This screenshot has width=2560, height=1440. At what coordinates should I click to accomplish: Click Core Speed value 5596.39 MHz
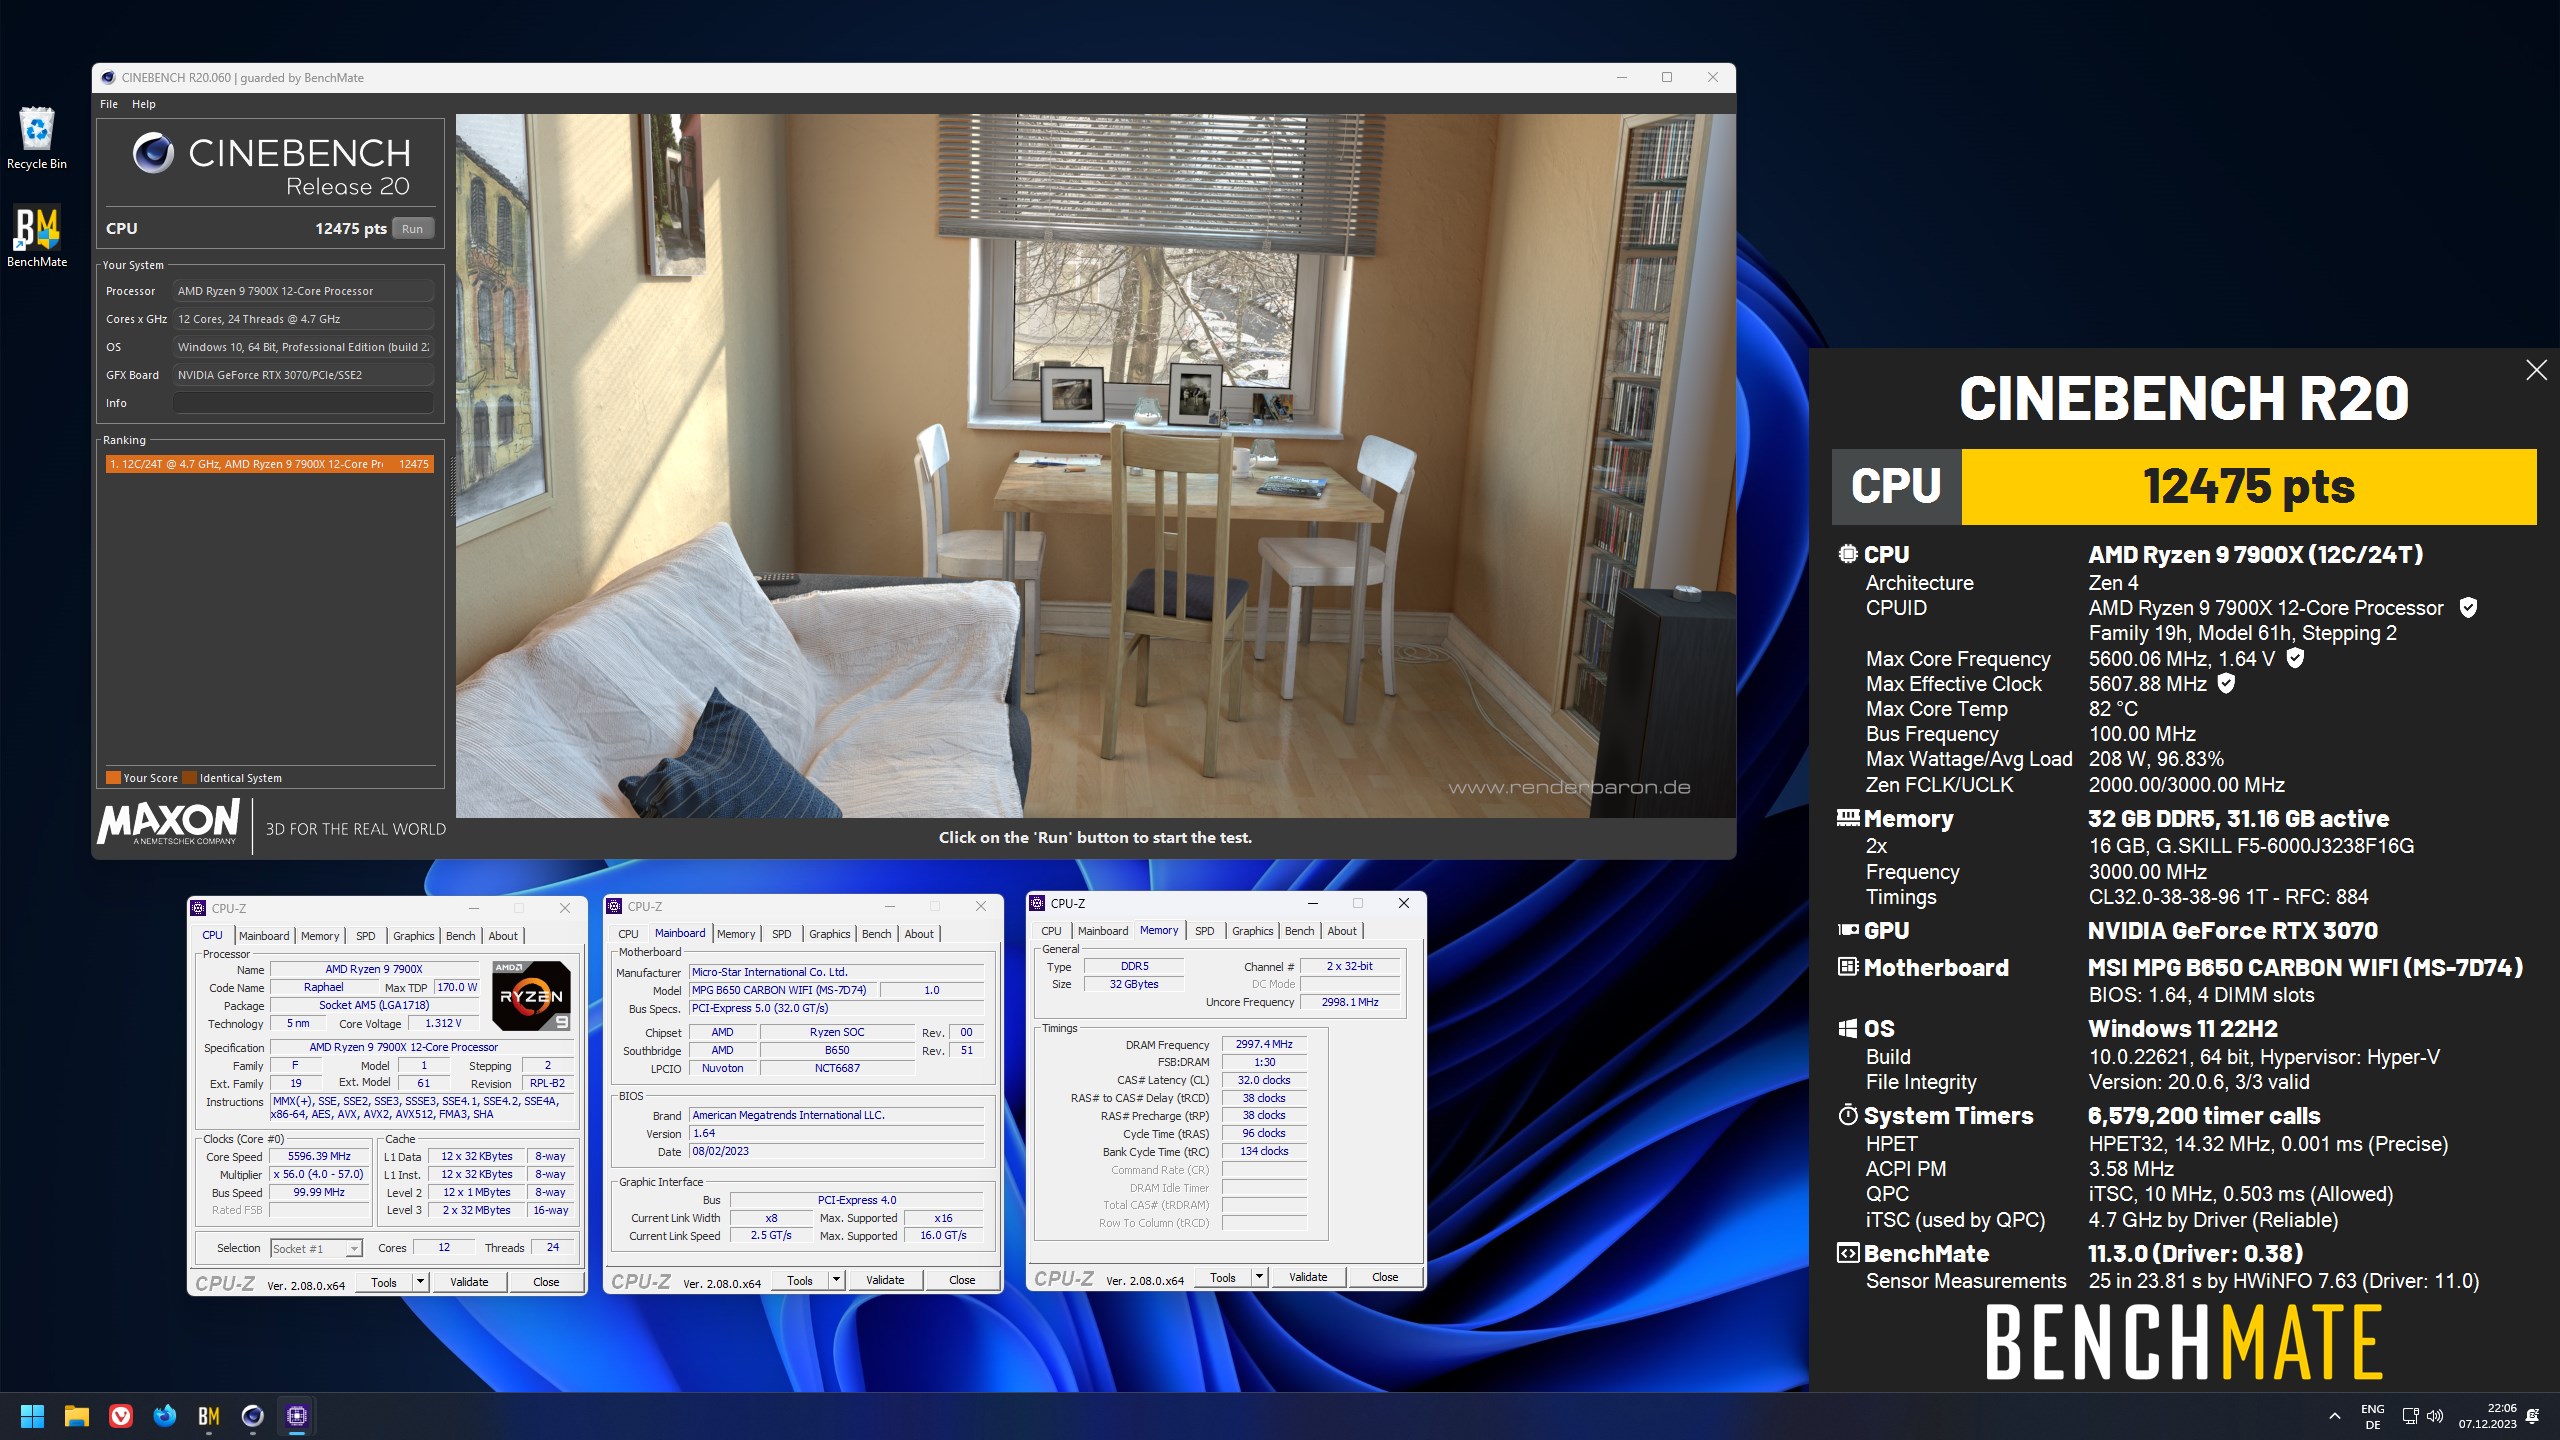(x=319, y=1156)
